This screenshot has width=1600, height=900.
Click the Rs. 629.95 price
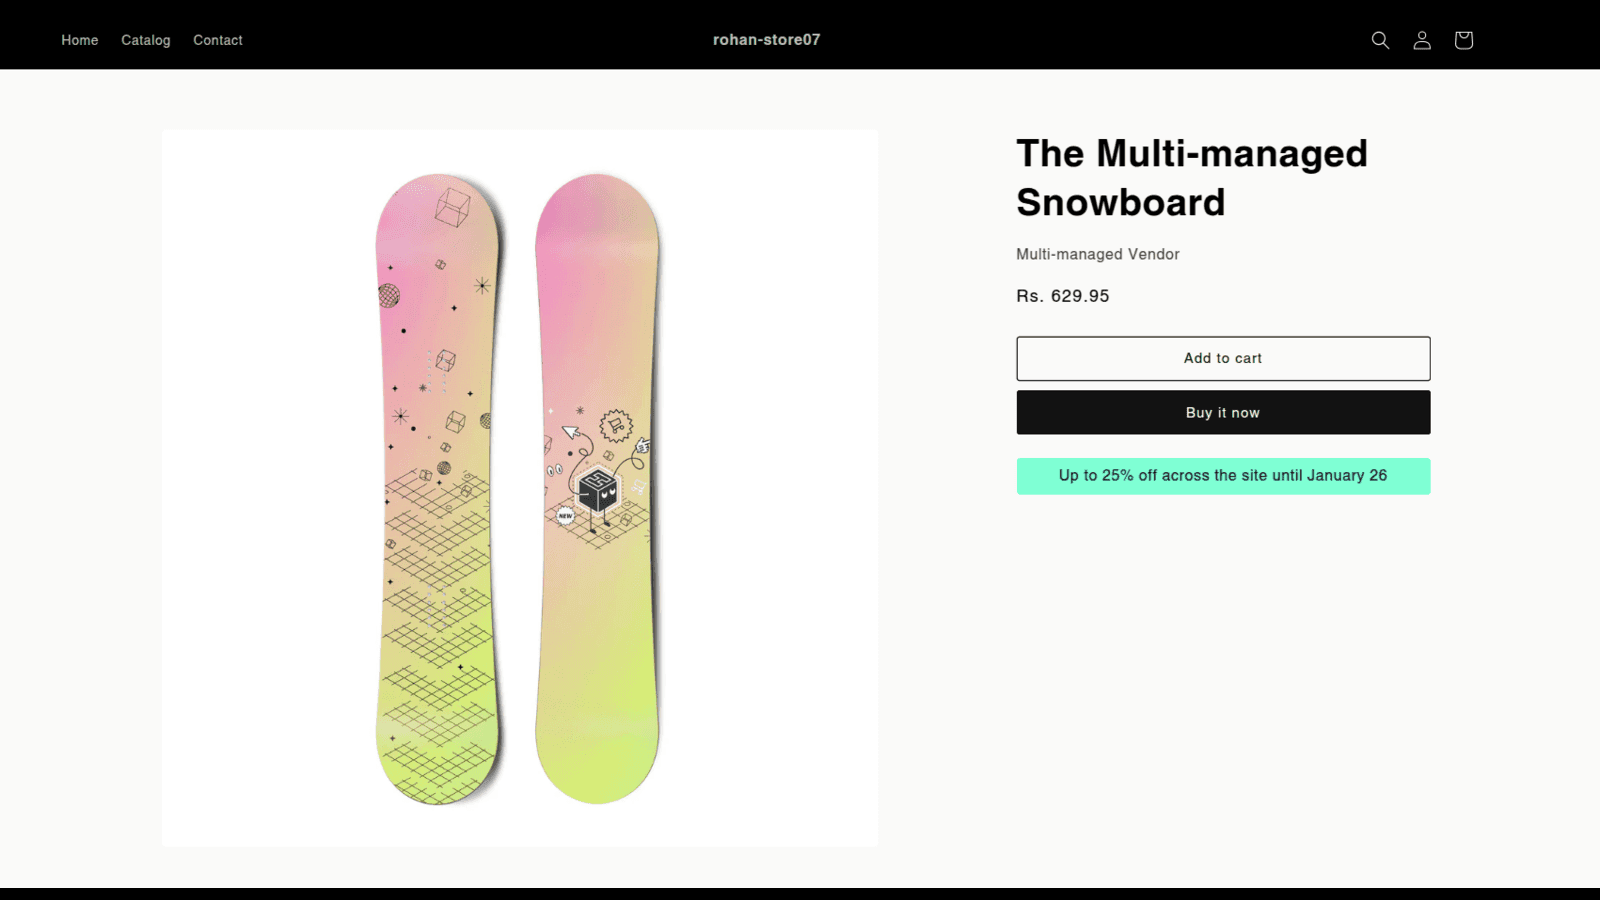1062,296
